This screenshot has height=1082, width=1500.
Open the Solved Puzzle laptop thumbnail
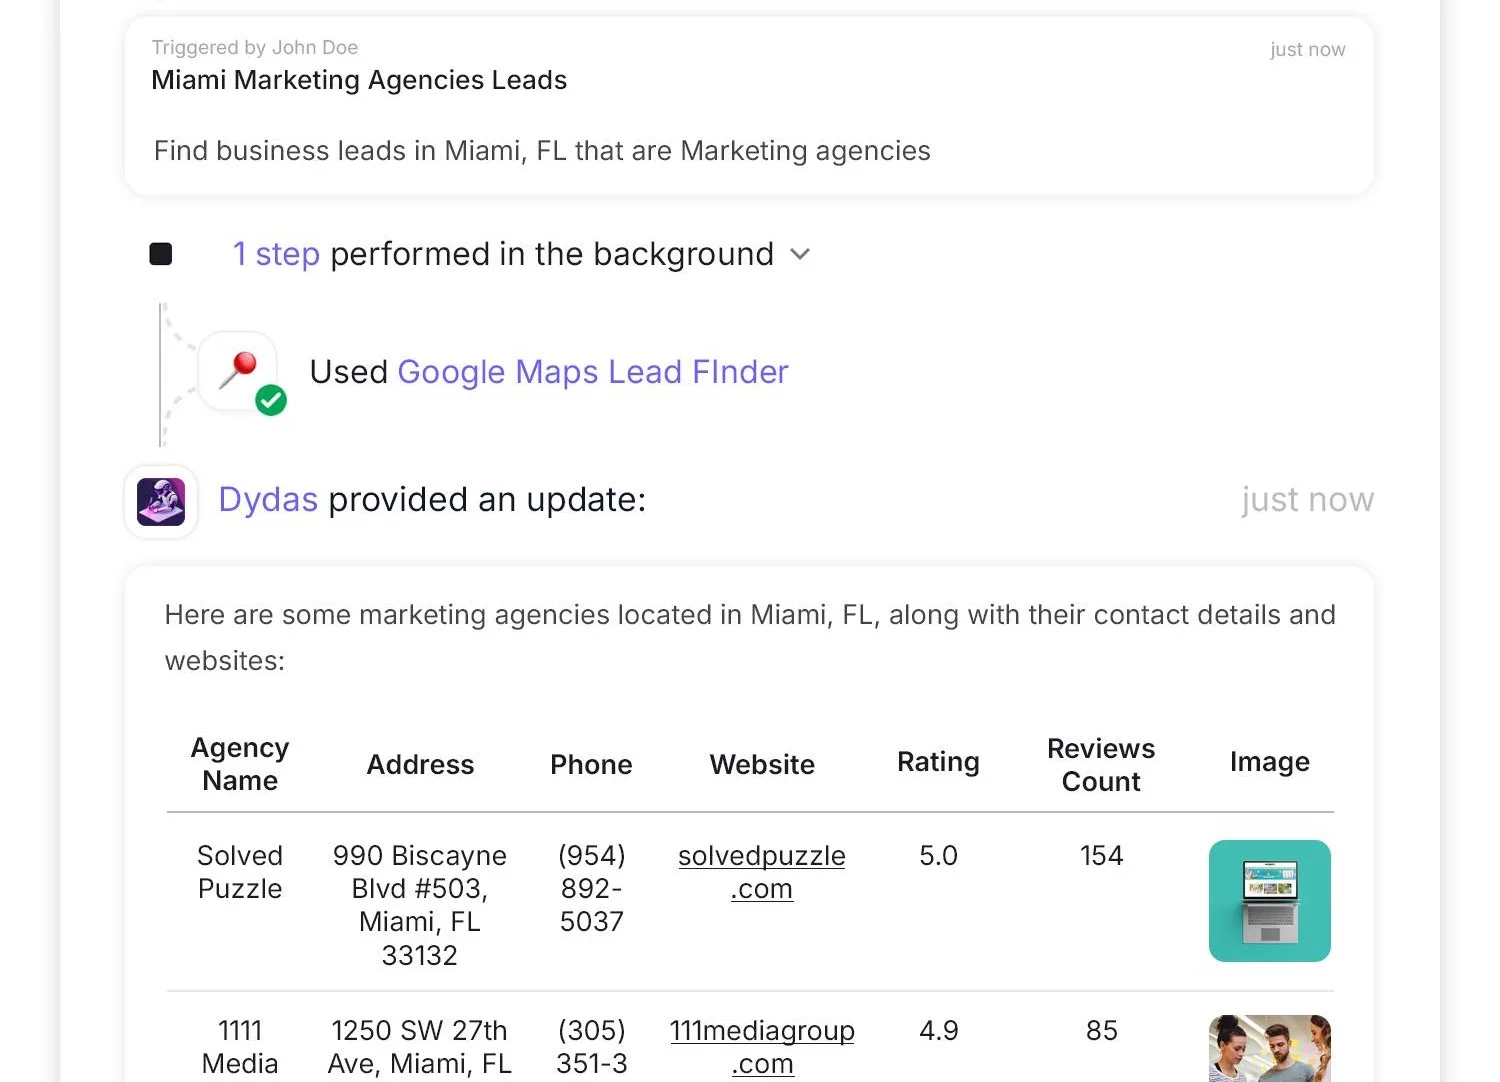pos(1269,901)
